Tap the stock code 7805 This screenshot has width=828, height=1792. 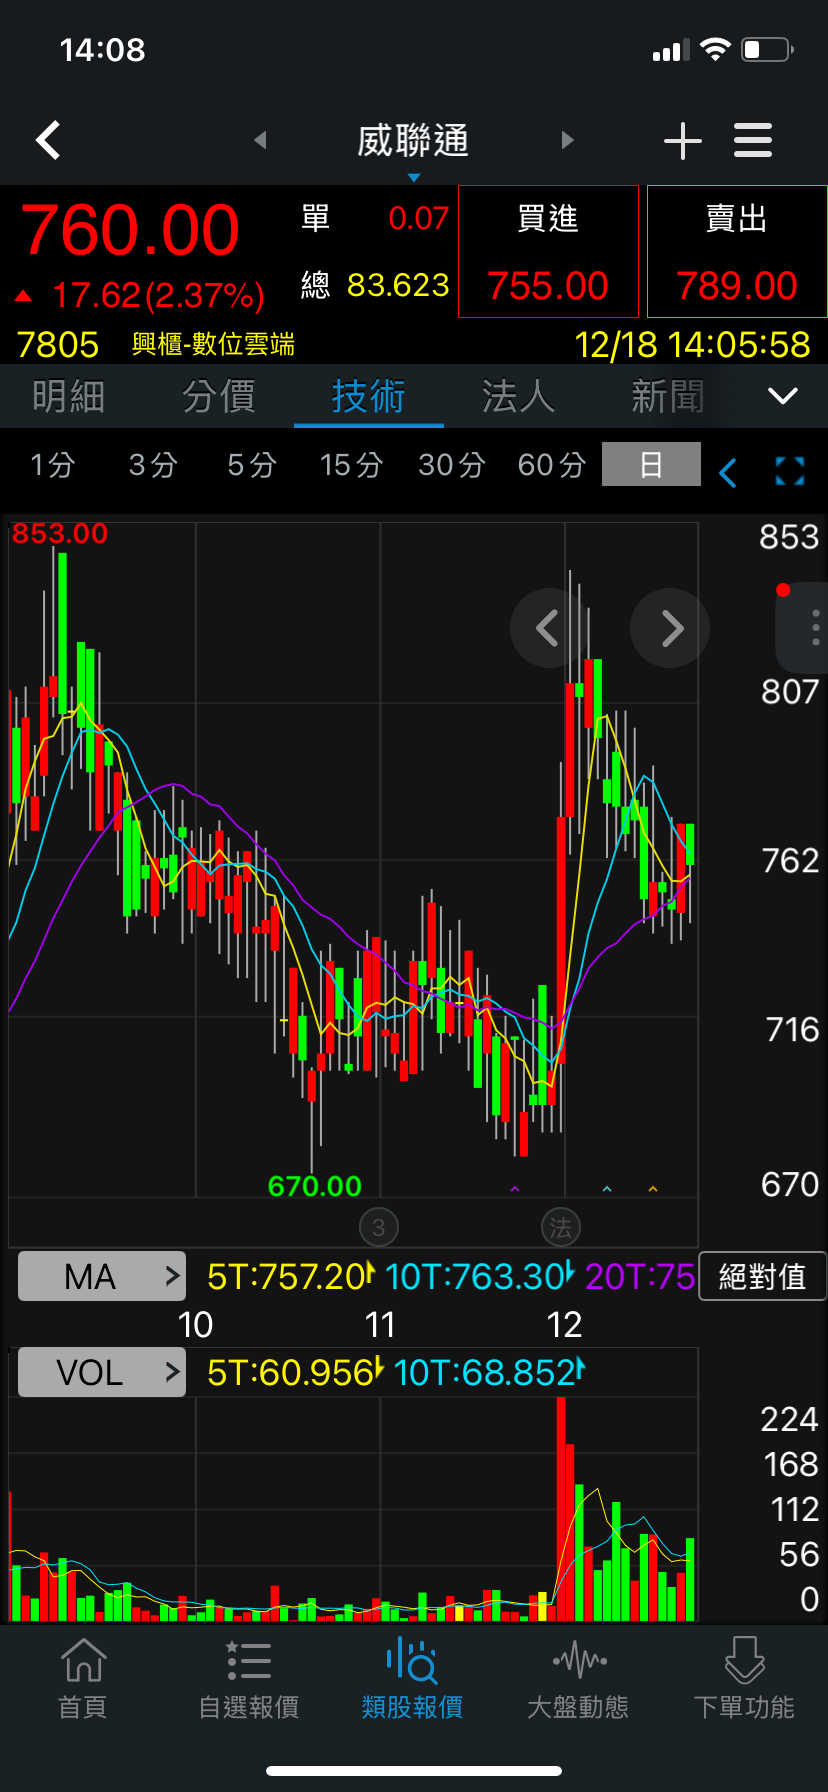click(58, 345)
